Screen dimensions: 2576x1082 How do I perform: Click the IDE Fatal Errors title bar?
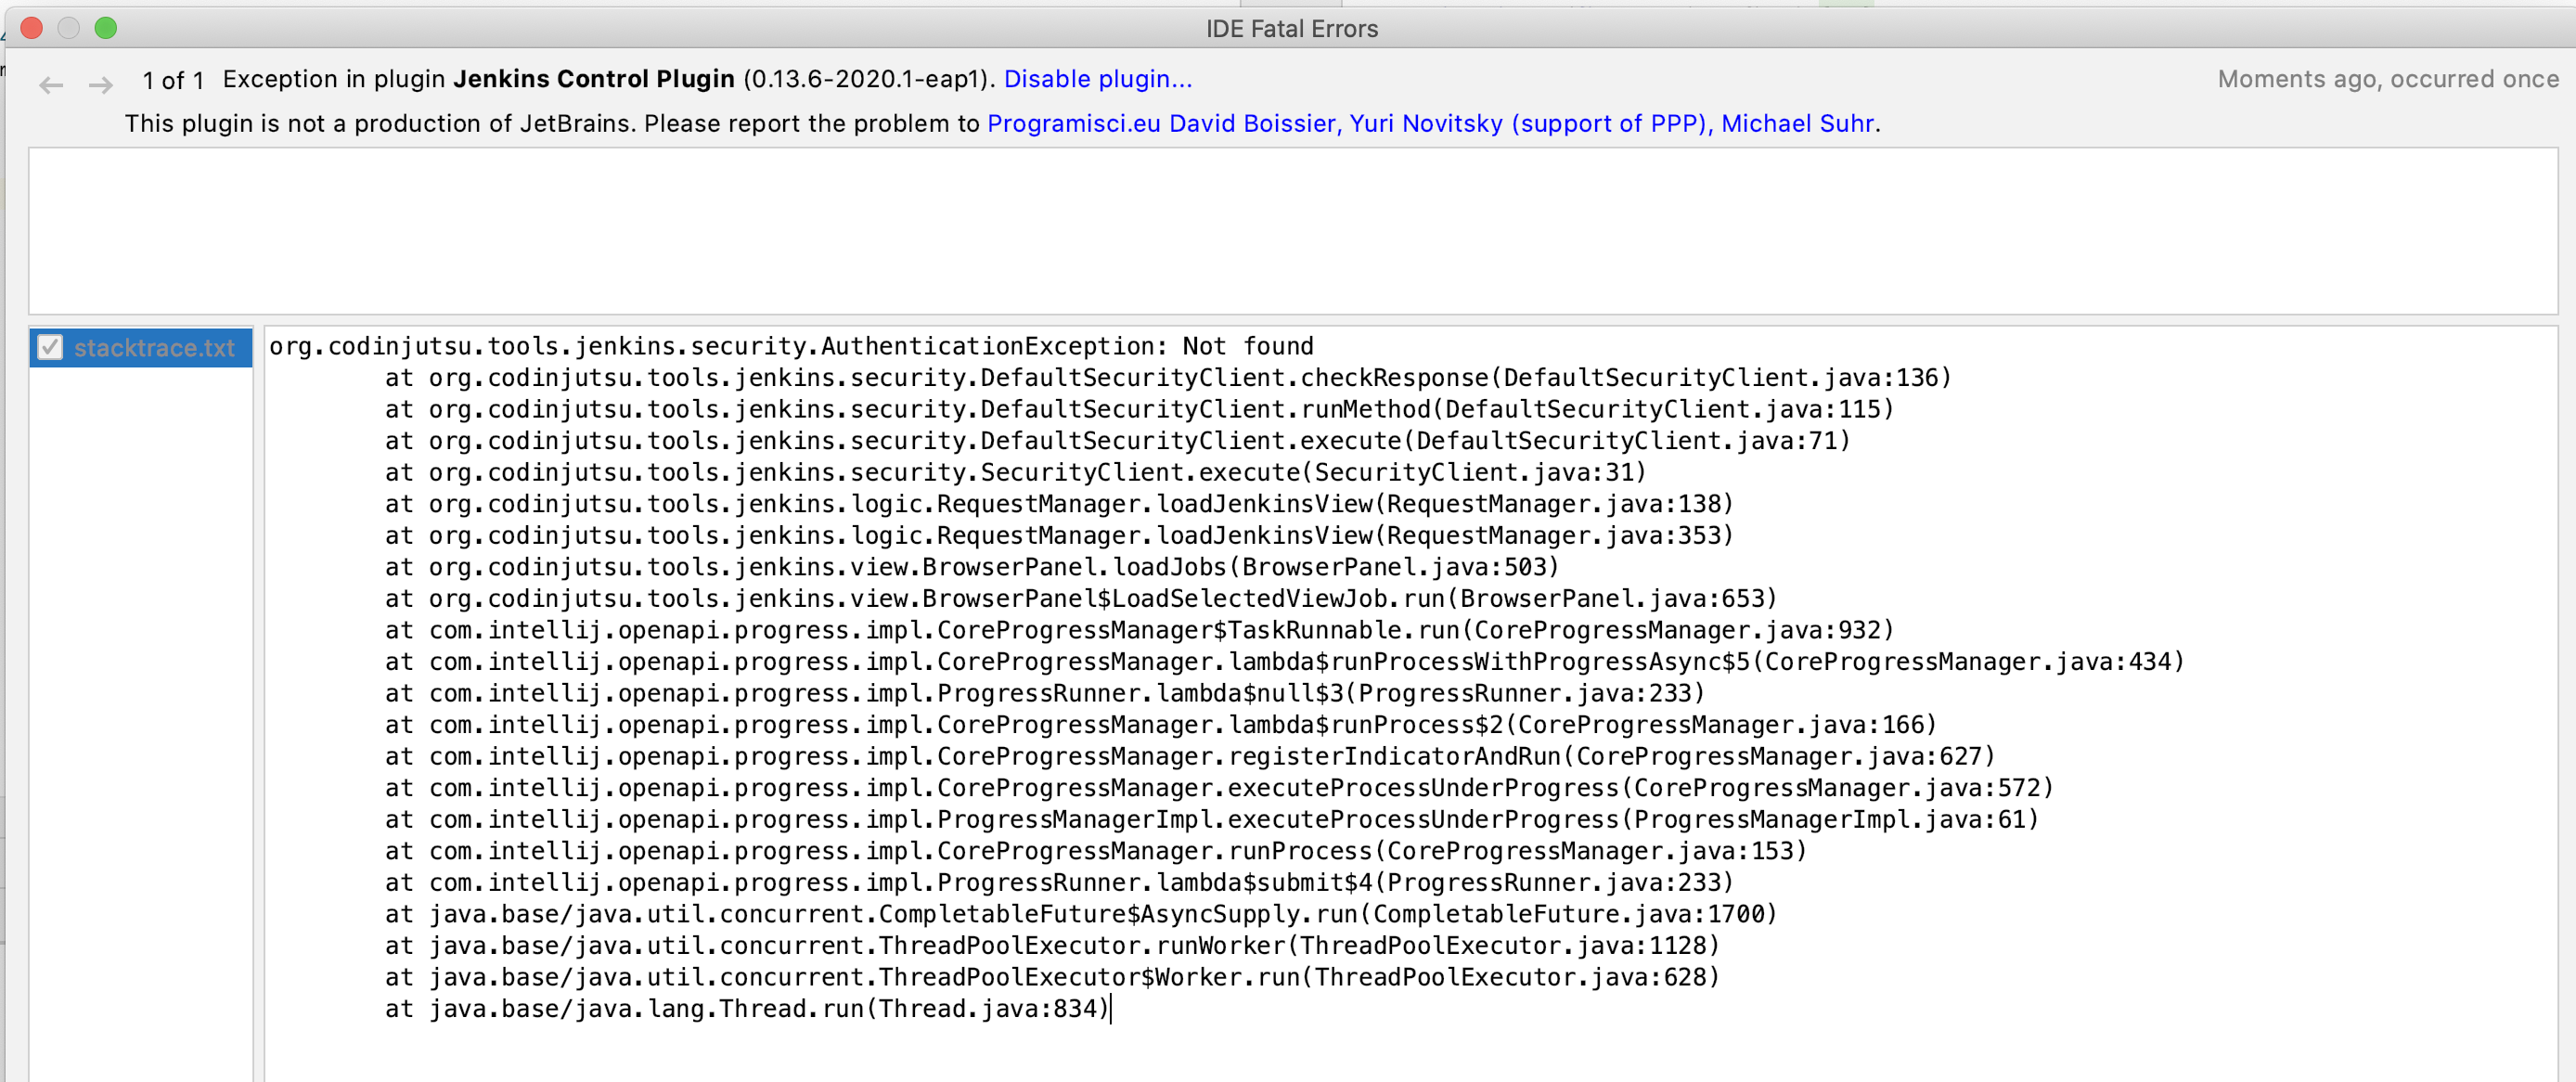tap(1290, 28)
